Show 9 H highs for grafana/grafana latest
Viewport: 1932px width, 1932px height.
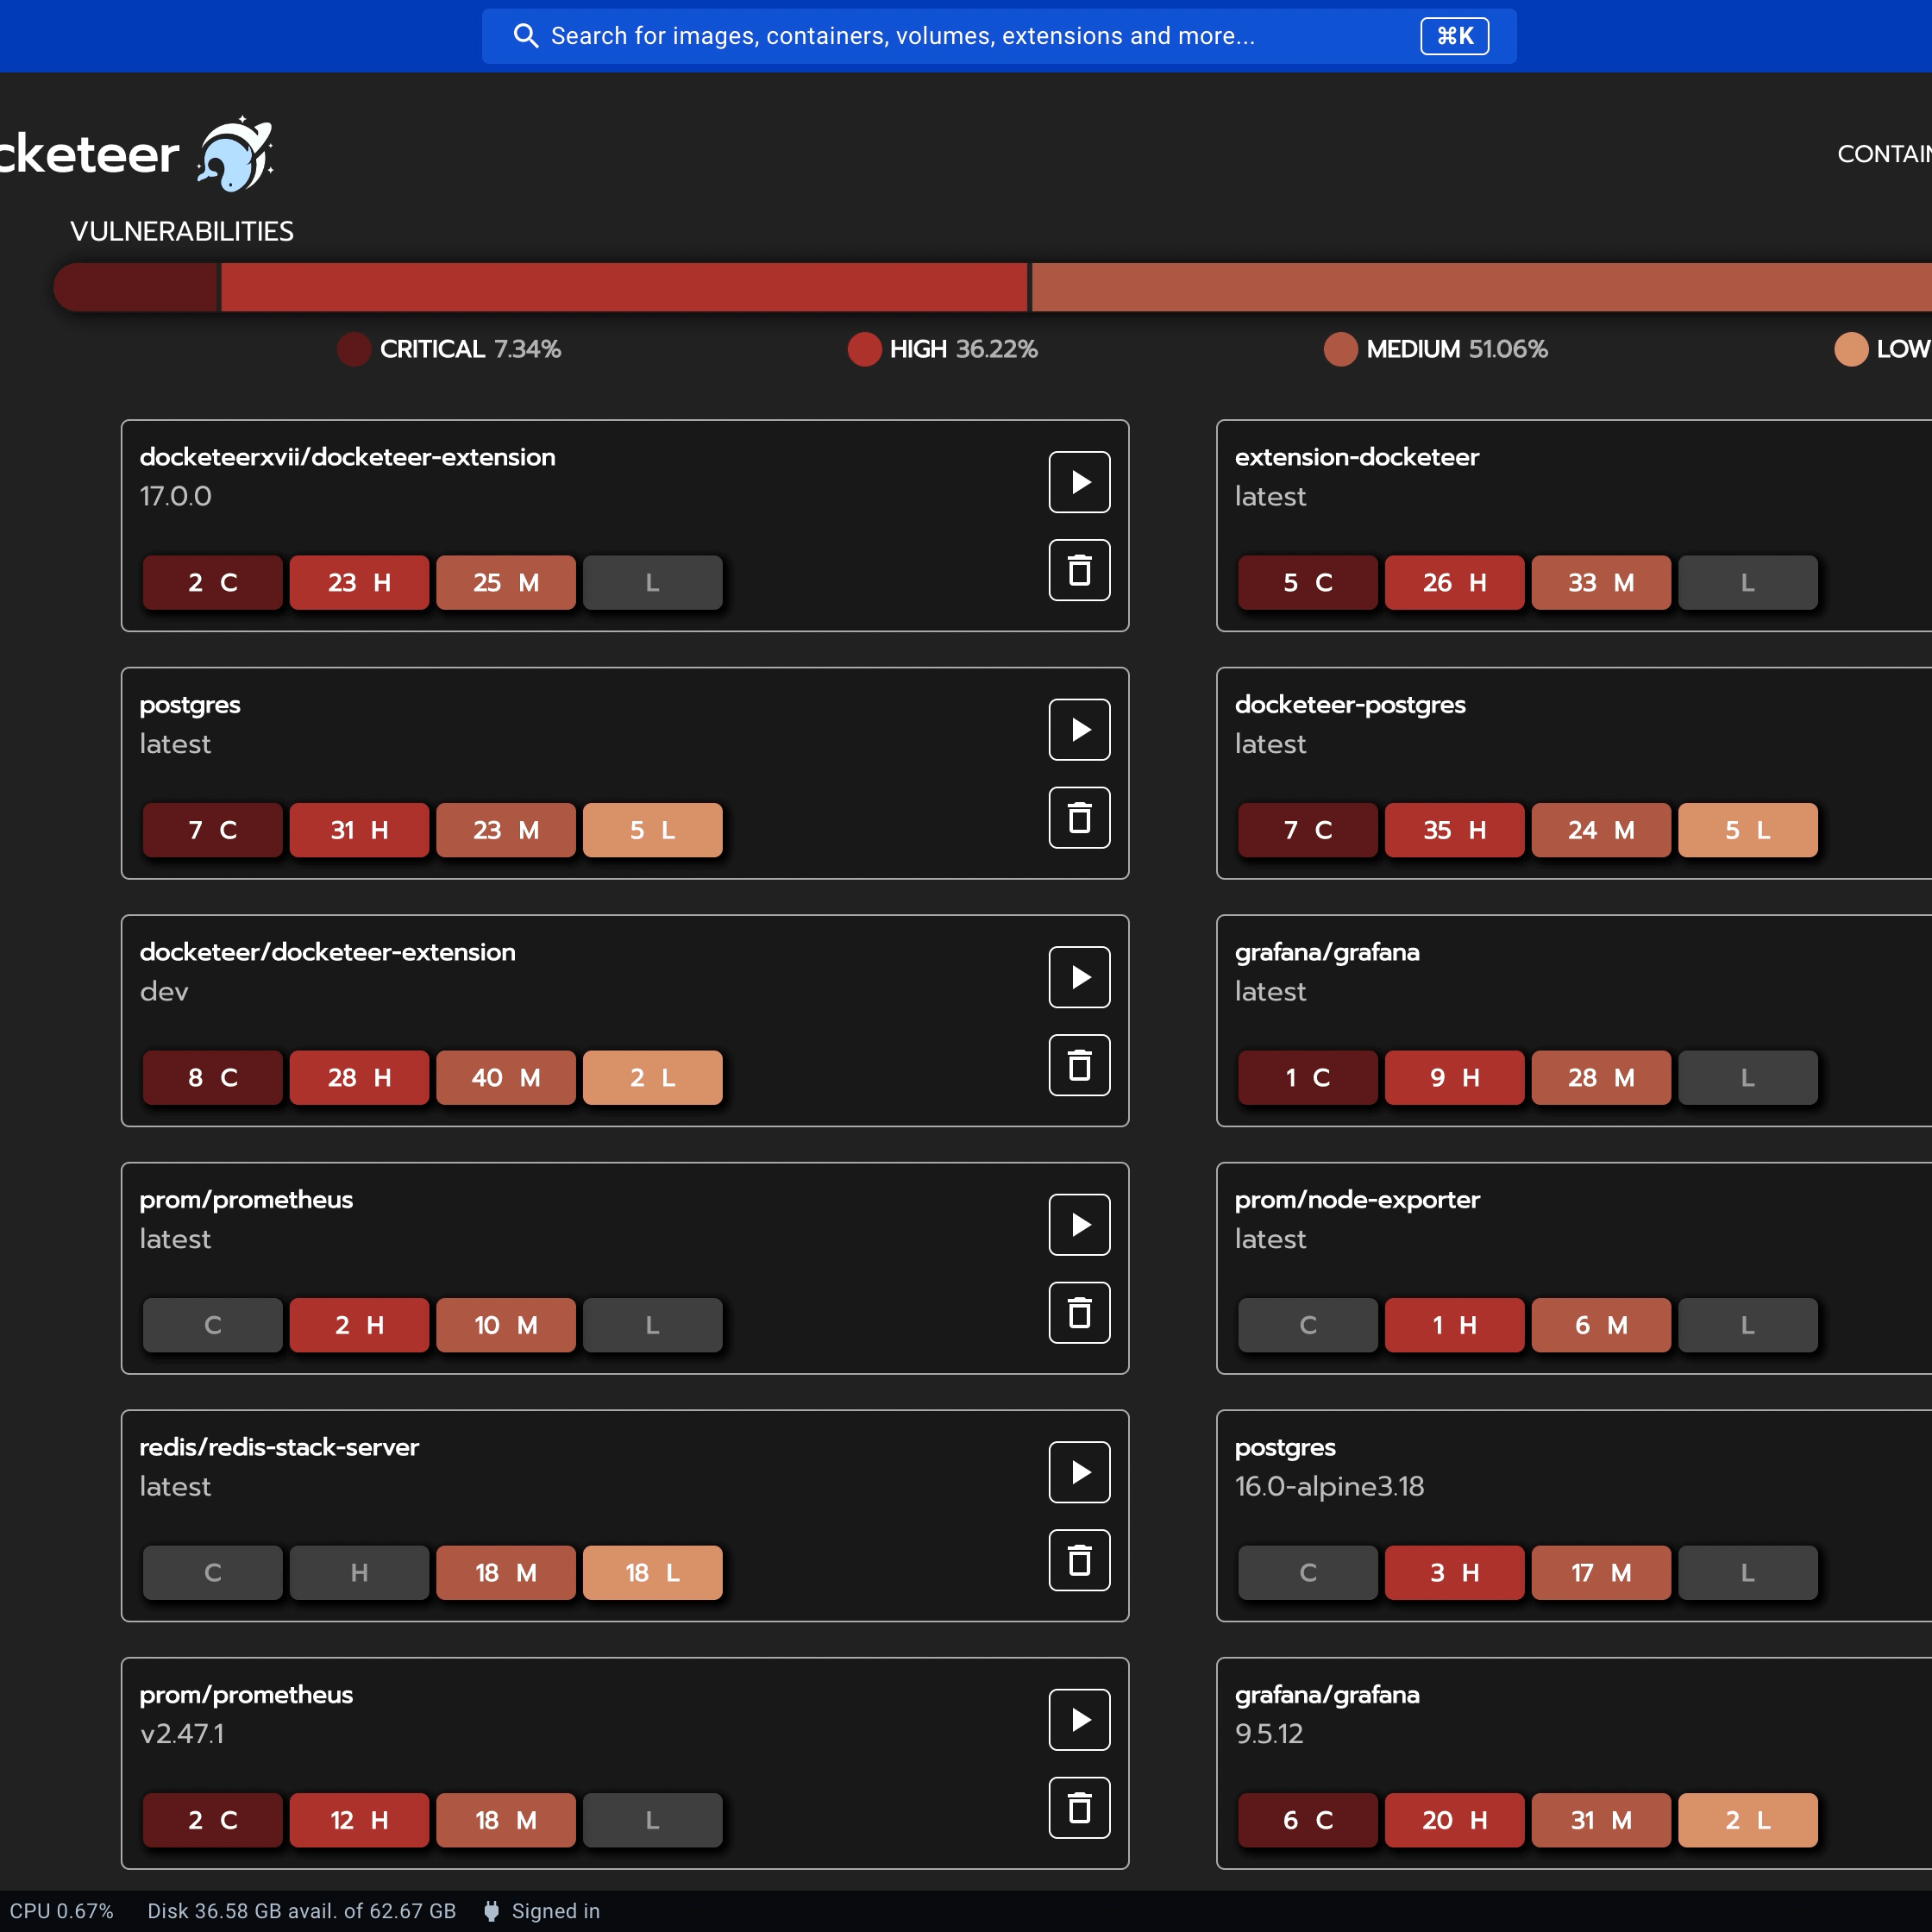[x=1454, y=1077]
